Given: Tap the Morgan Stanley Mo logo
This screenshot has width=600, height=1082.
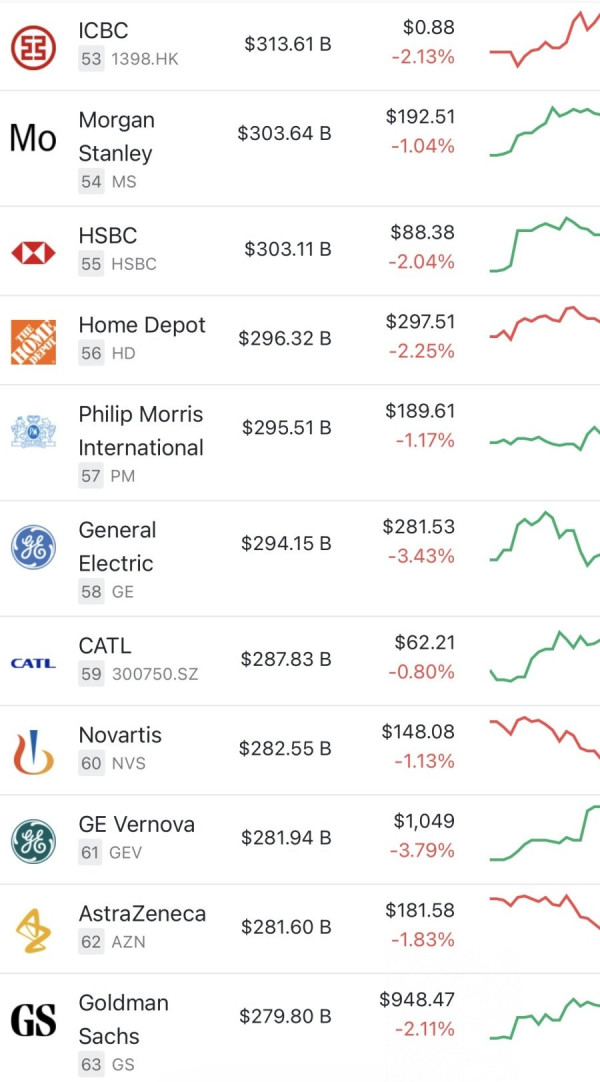Looking at the screenshot, I should click(33, 138).
